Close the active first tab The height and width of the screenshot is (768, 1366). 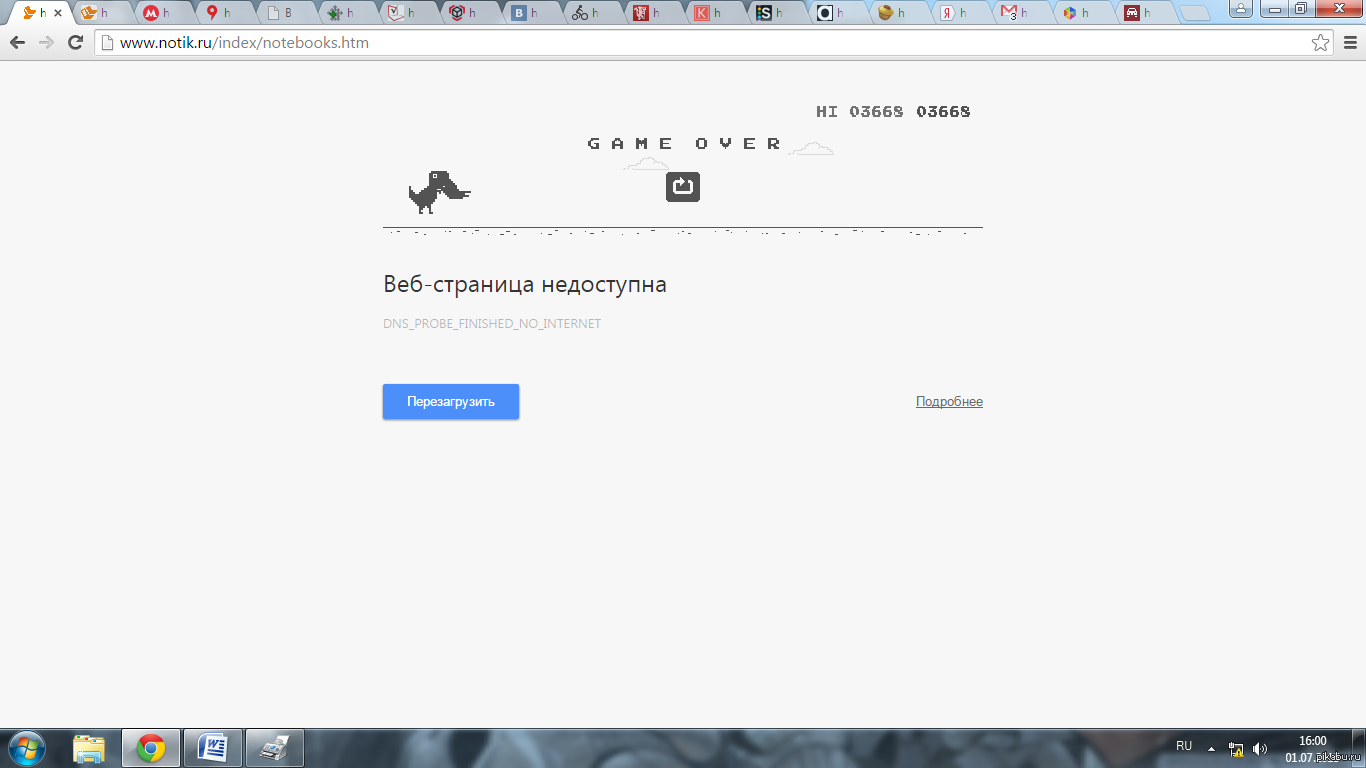coord(57,13)
